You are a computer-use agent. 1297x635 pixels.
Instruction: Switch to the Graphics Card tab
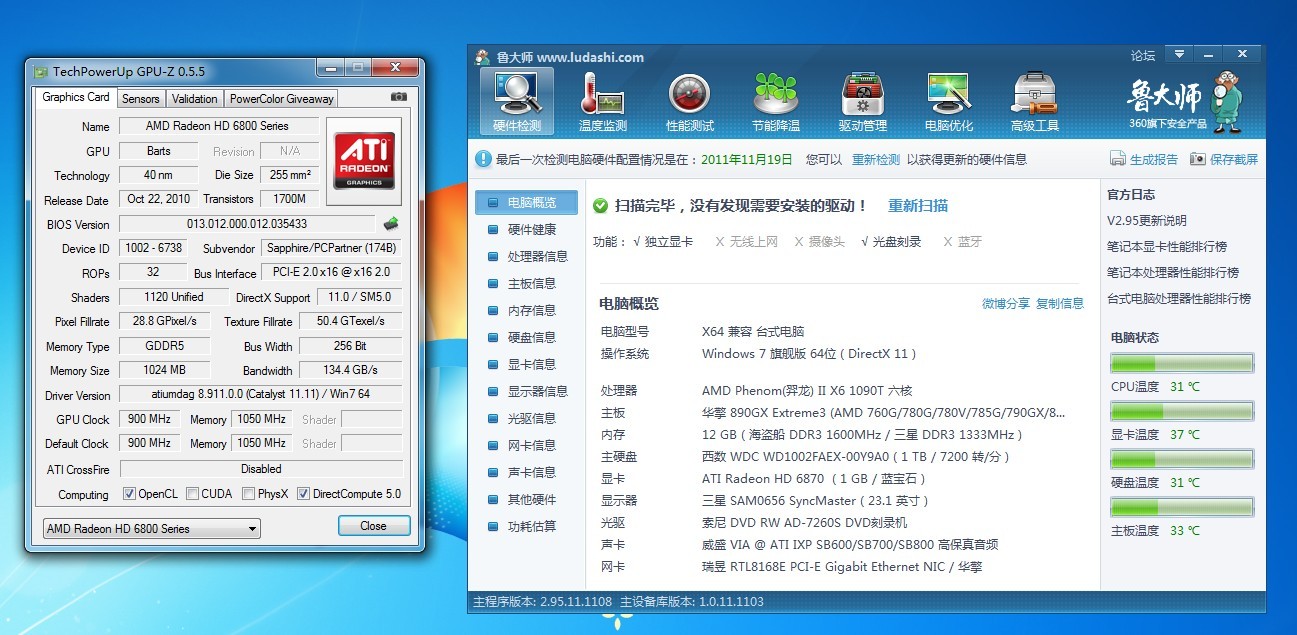[76, 98]
